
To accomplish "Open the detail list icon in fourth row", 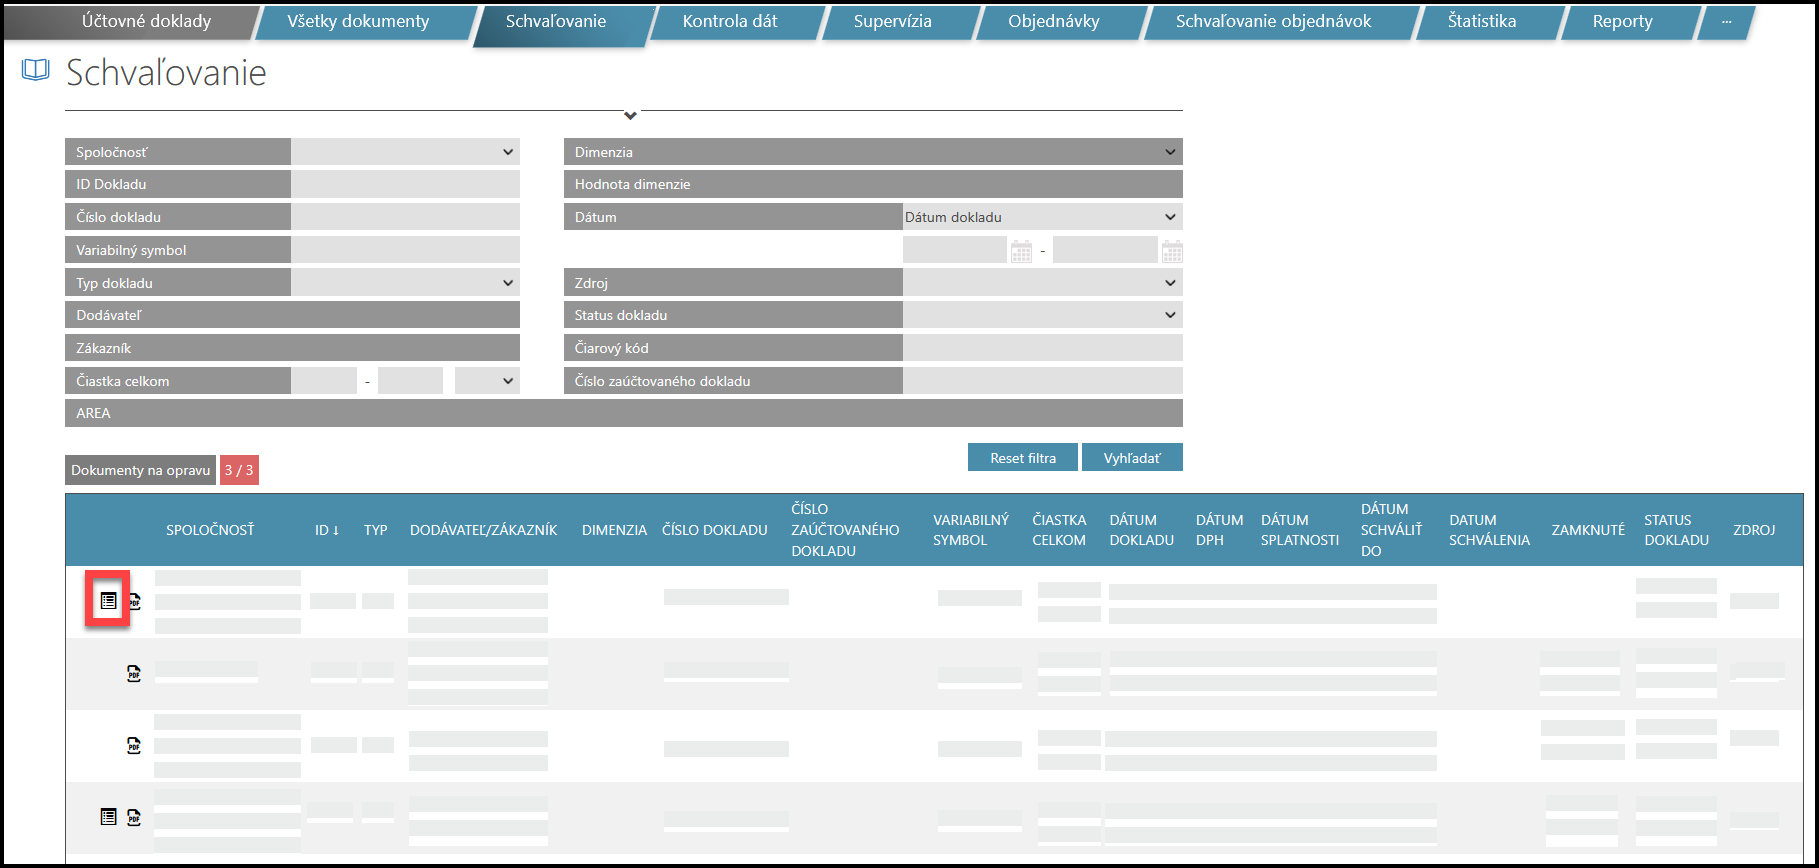I will click(x=108, y=817).
